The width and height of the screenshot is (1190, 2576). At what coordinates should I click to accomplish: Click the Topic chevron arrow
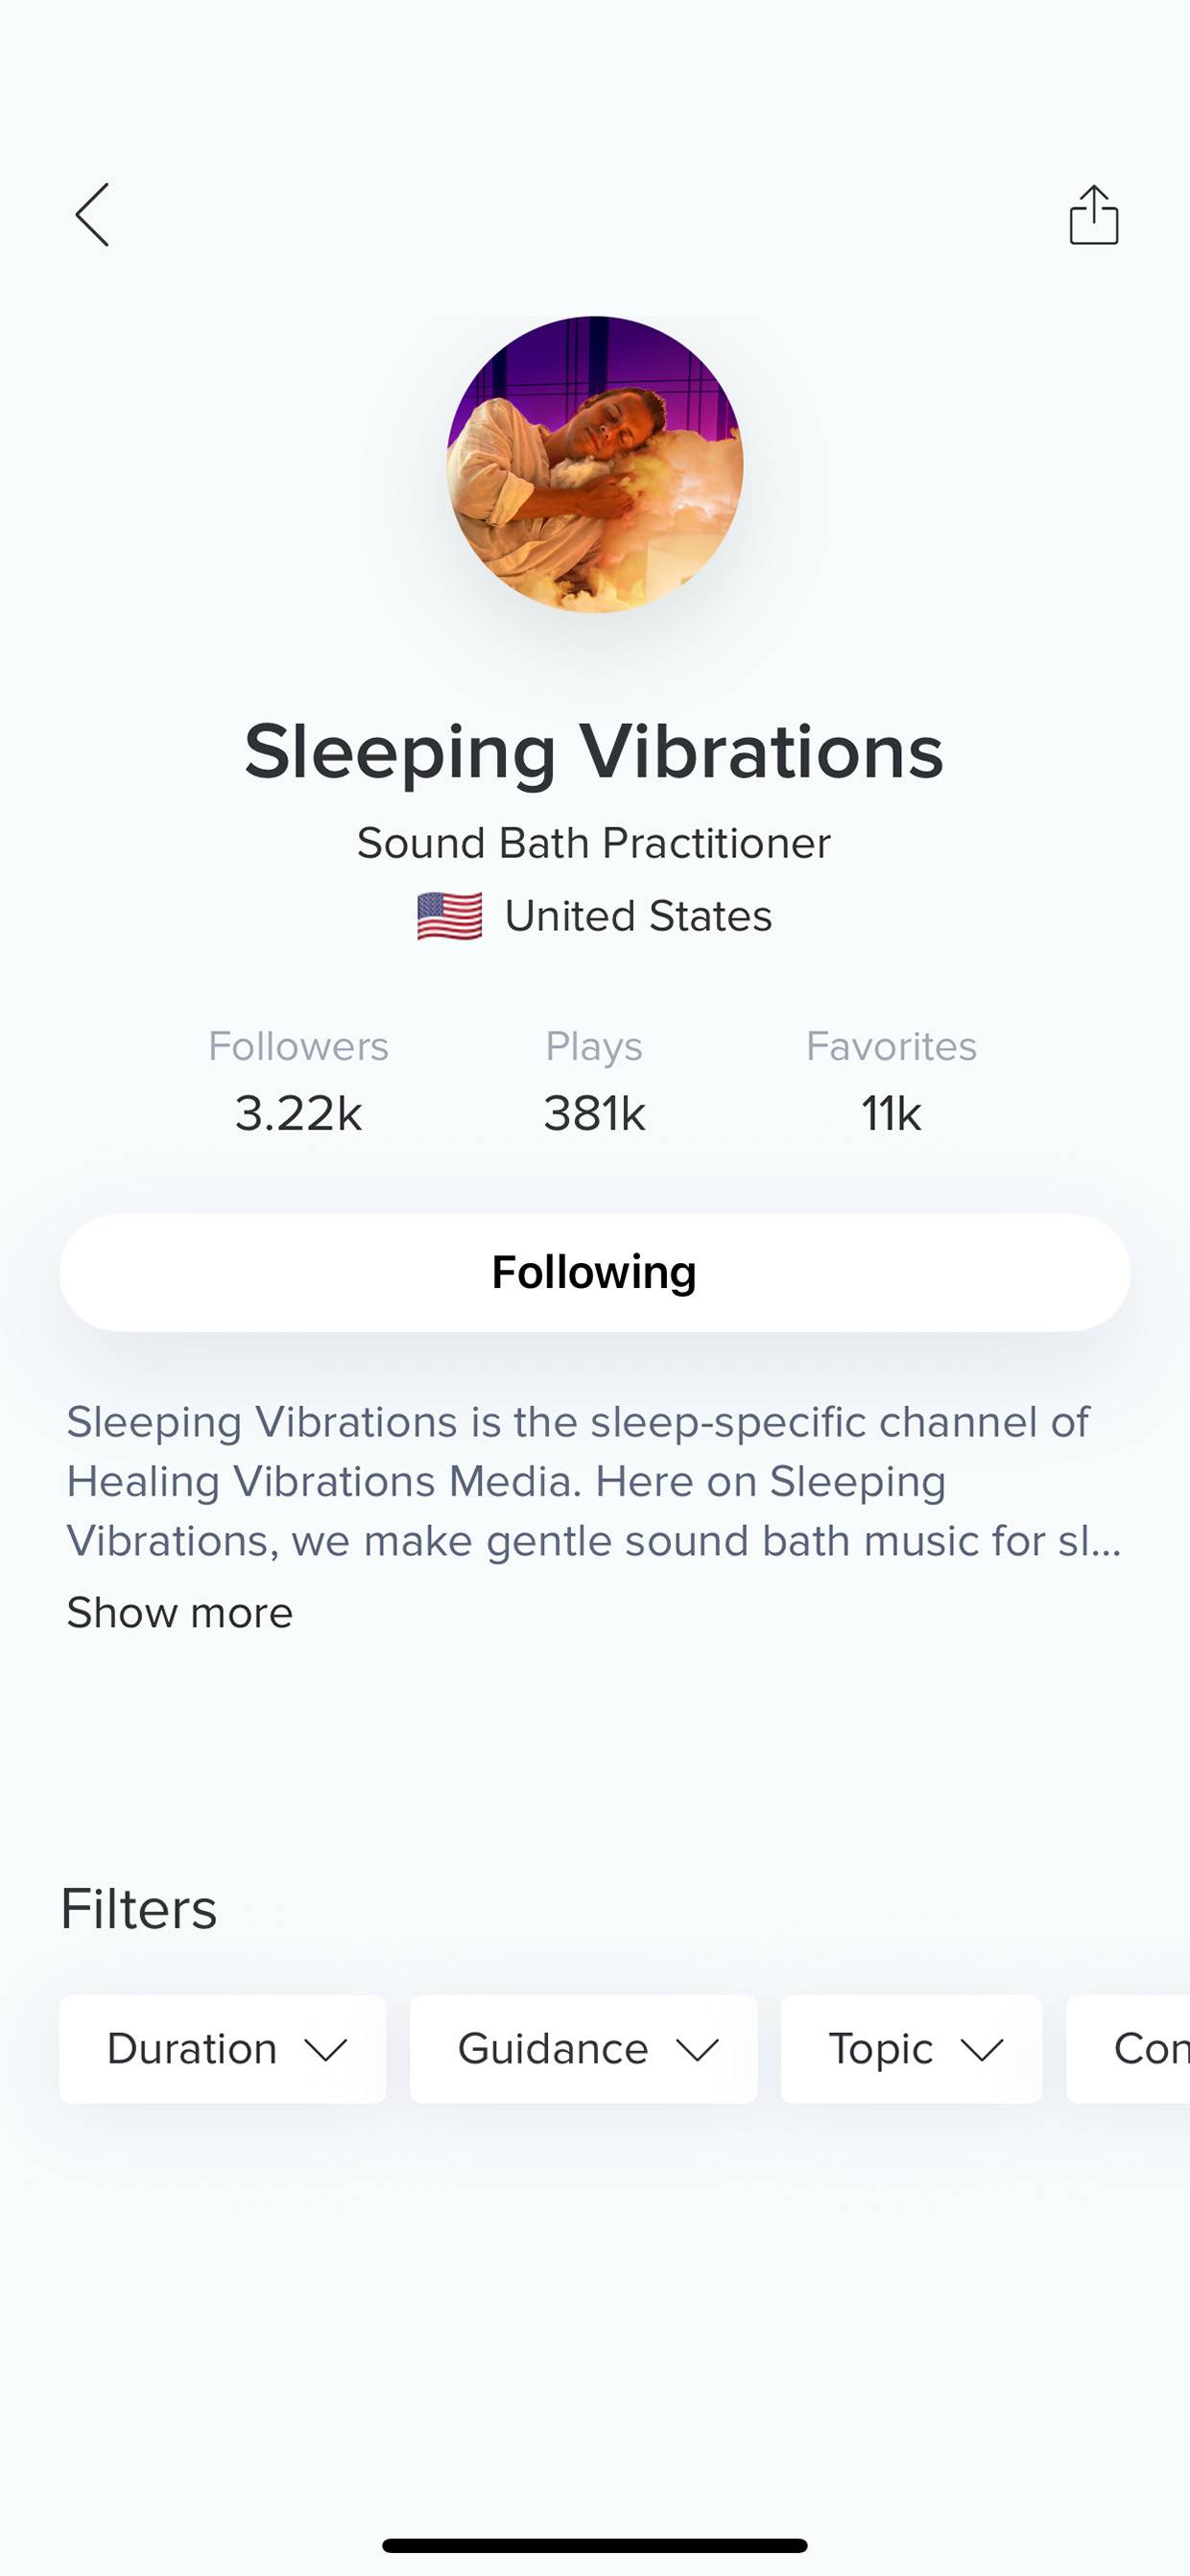(x=982, y=2050)
